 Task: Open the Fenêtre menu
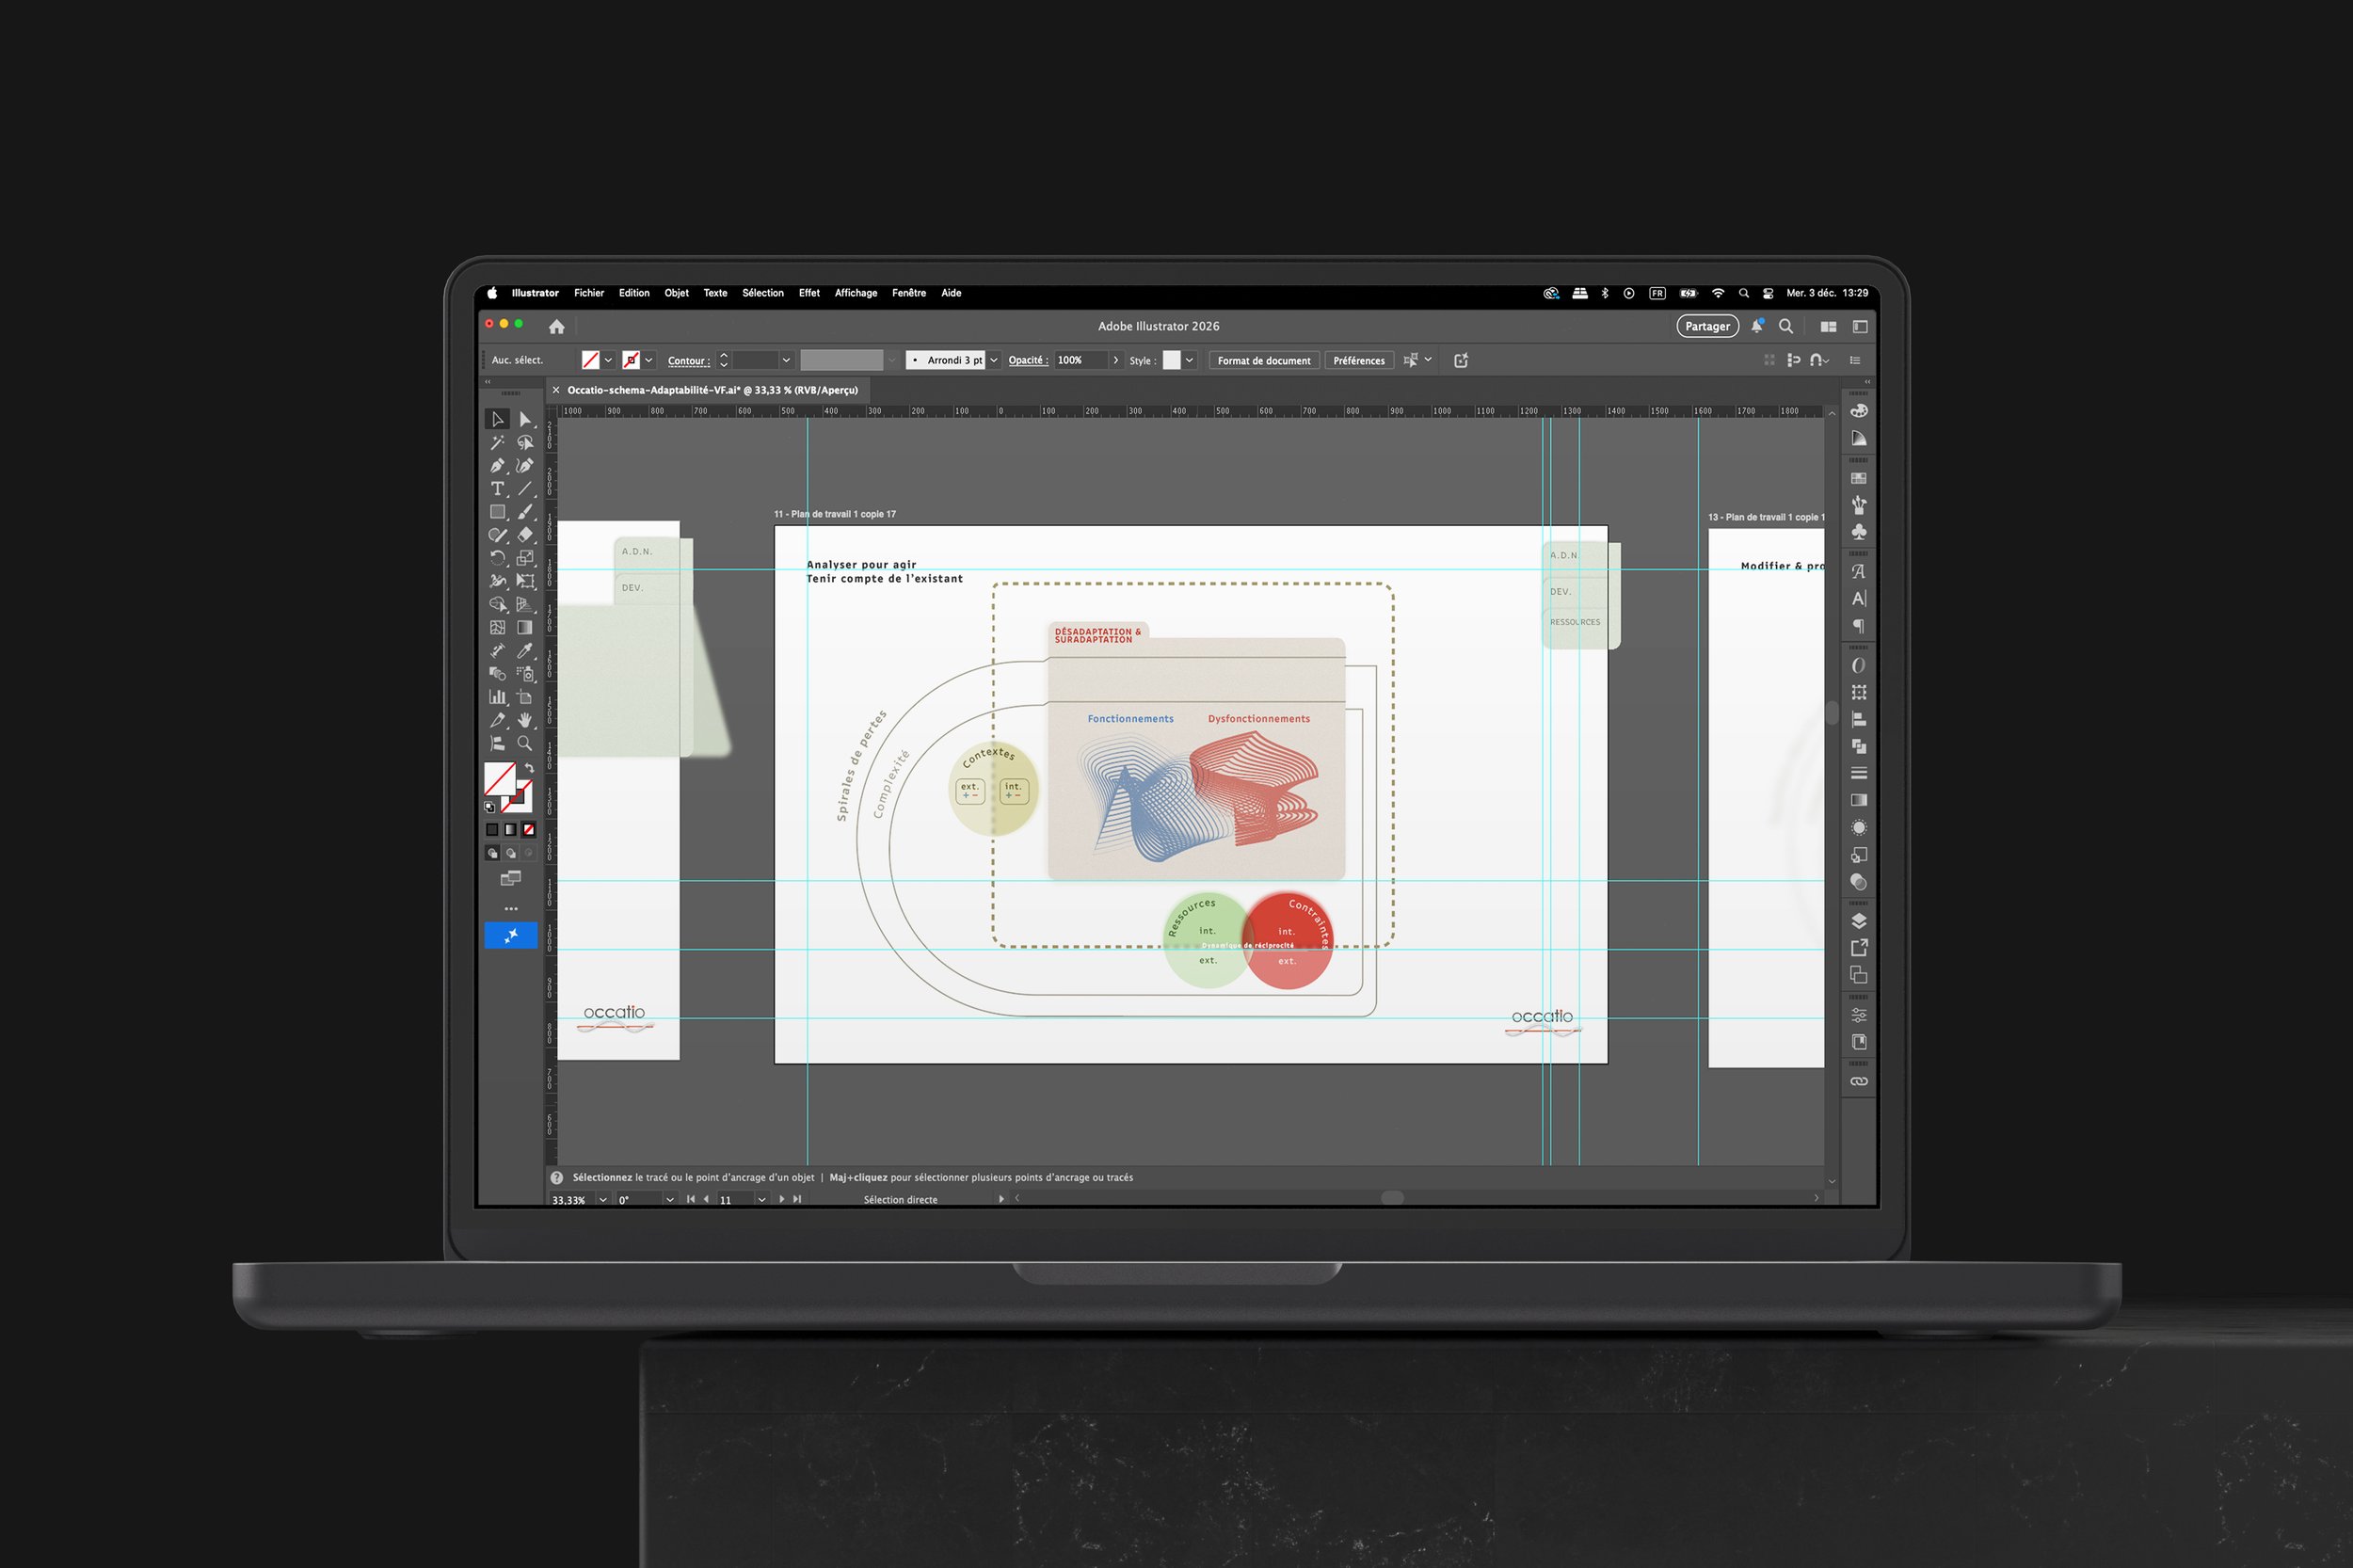tap(908, 293)
